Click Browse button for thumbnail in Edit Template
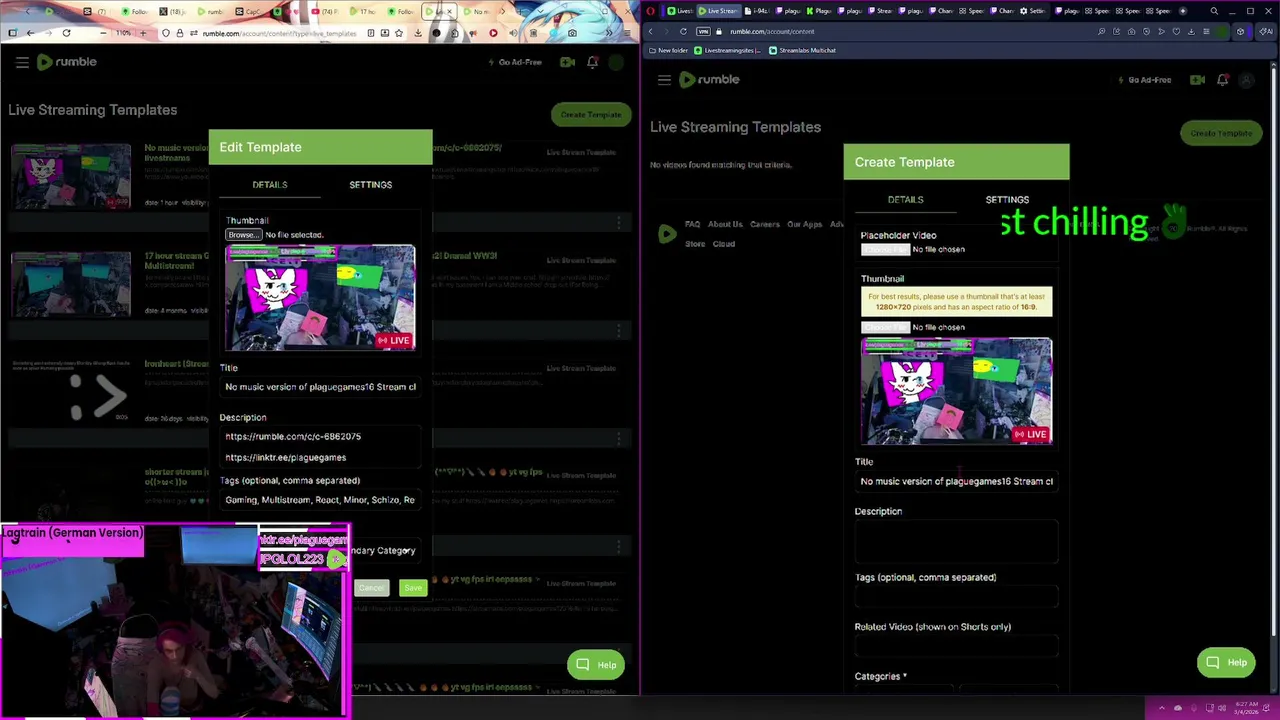The height and width of the screenshot is (720, 1280). (x=243, y=235)
